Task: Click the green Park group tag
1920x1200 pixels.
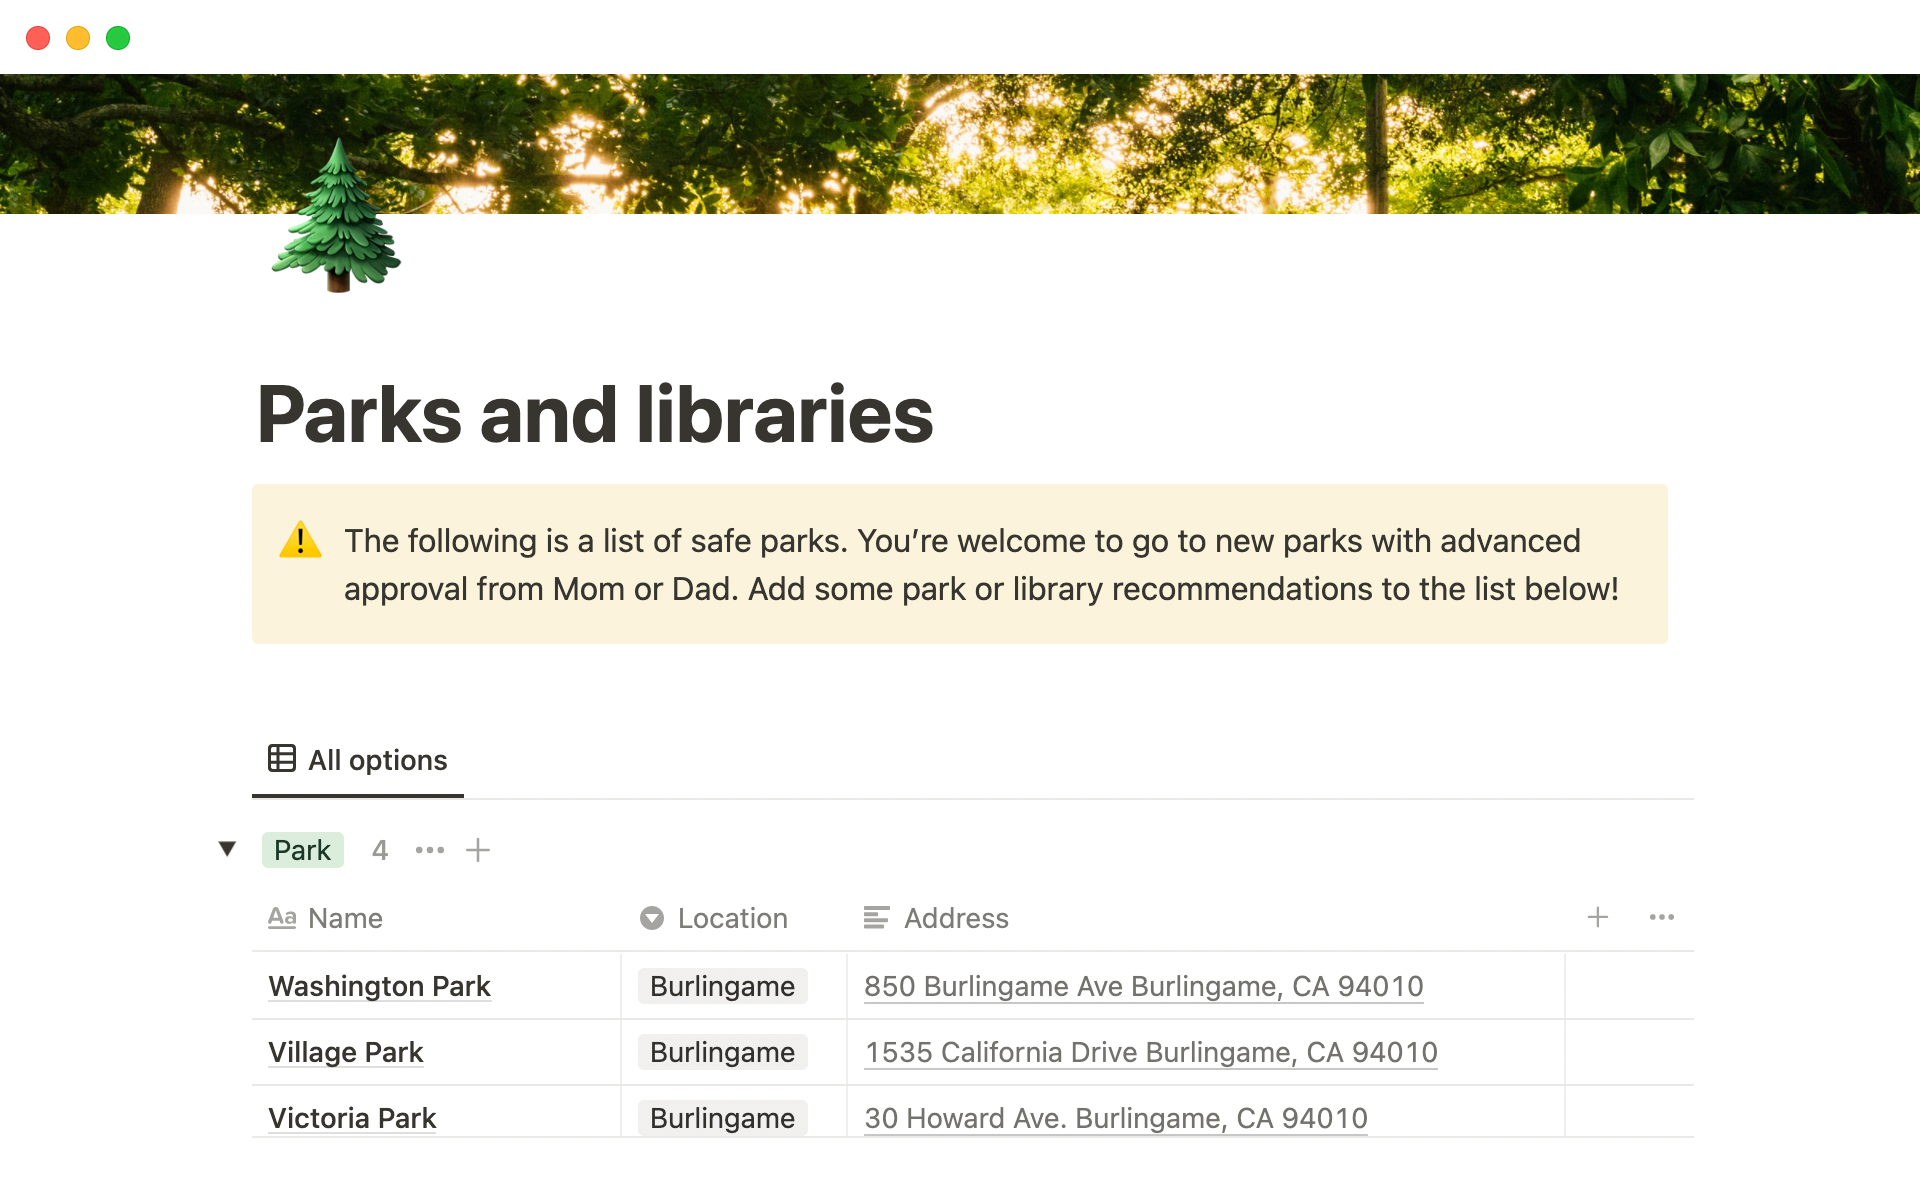Action: tap(302, 850)
